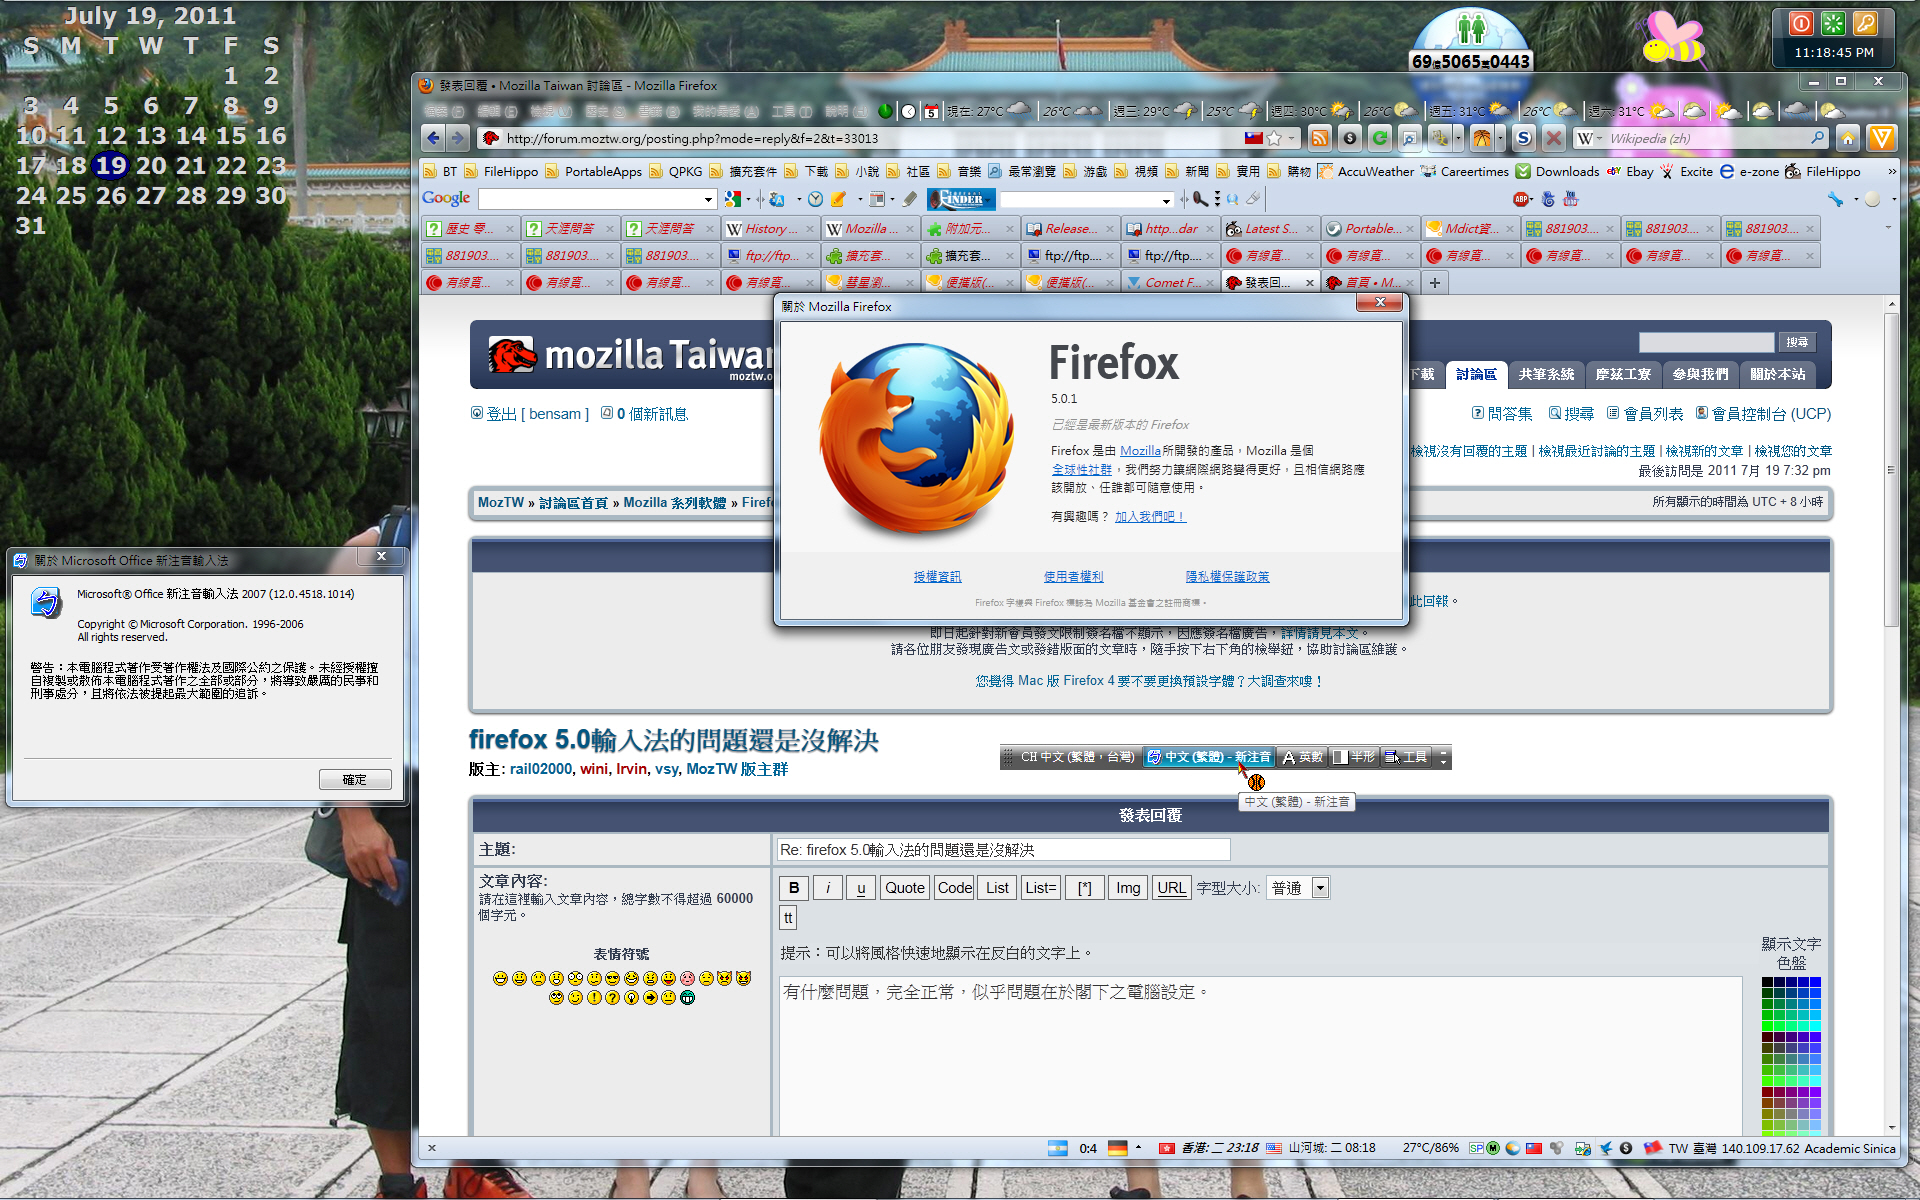Click the blue wrench icon in toolbar
This screenshot has height=1200, width=1920.
1835,199
